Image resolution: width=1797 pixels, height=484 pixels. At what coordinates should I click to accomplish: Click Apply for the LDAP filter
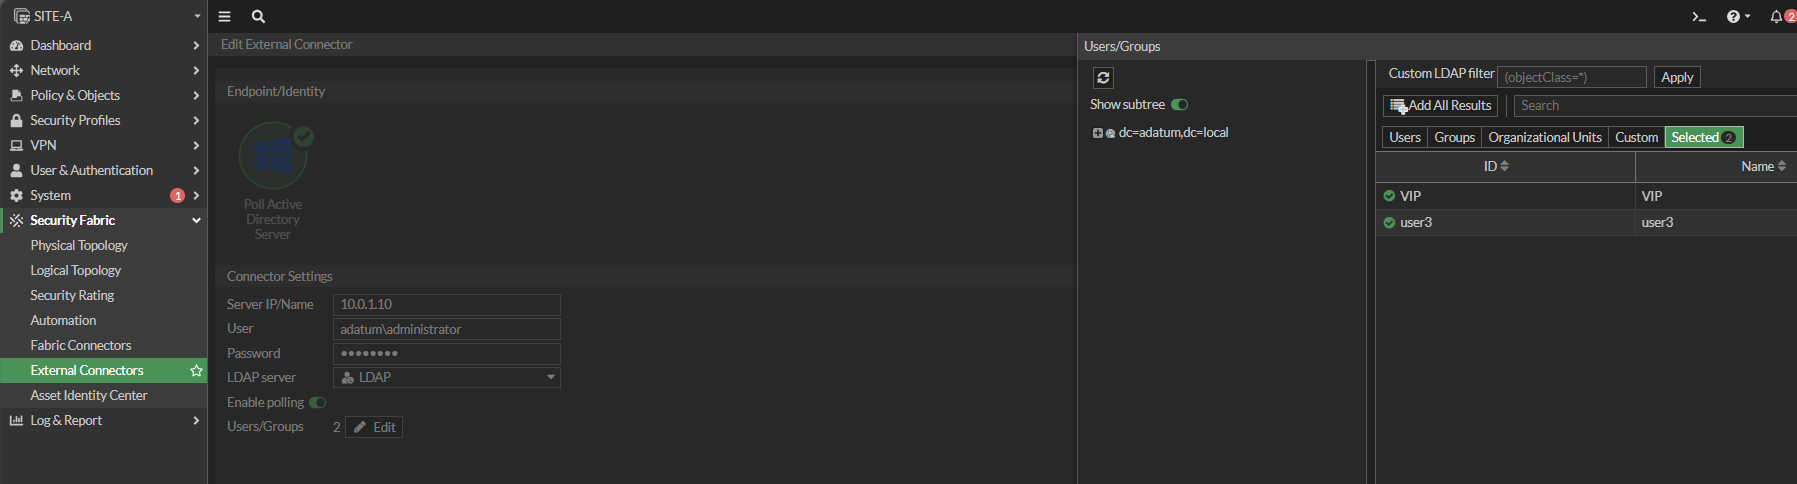[x=1676, y=77]
